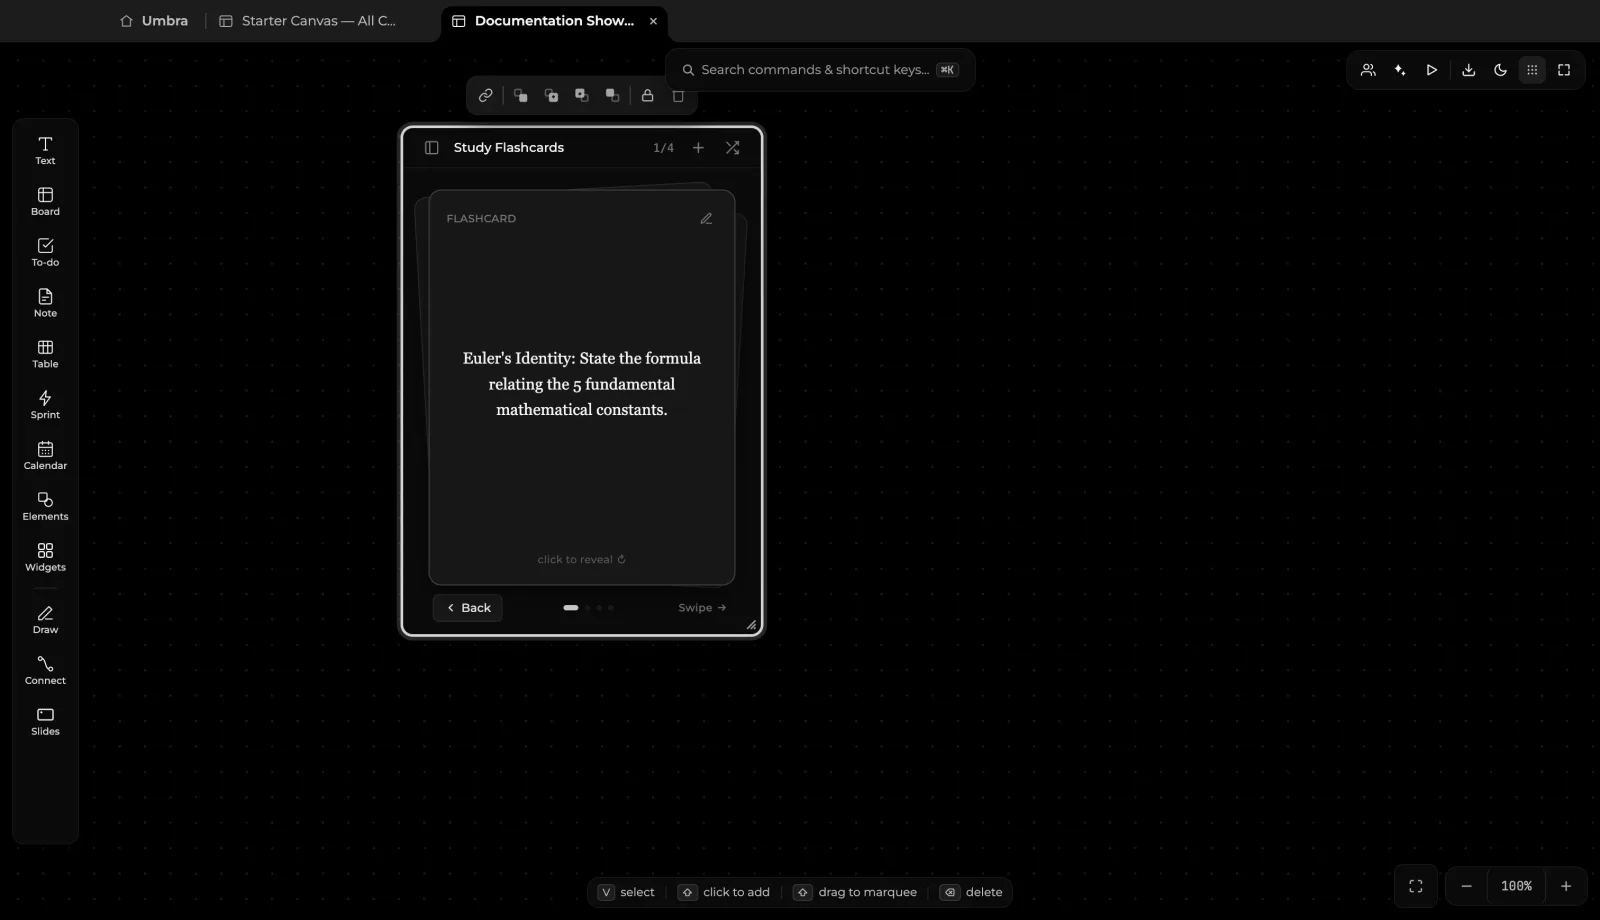Open the Slides tool
This screenshot has width=1600, height=920.
45,721
